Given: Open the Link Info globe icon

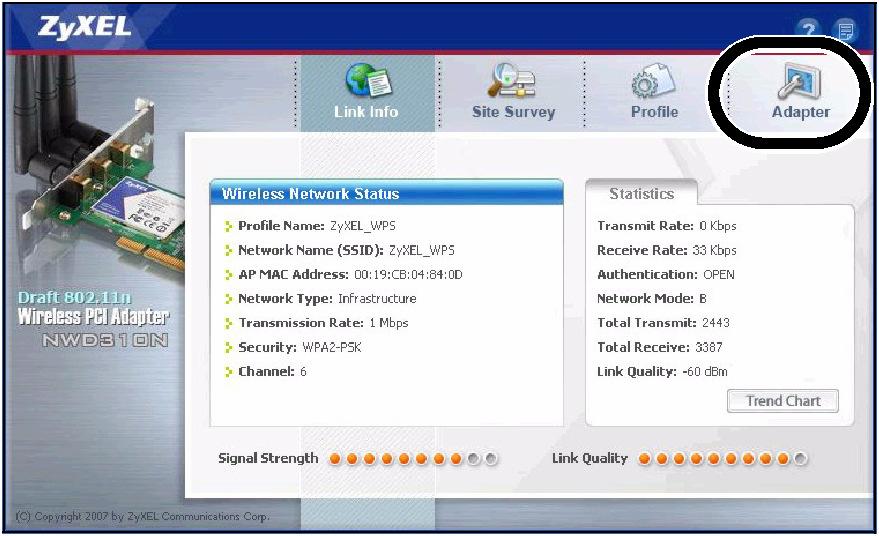Looking at the screenshot, I should [x=368, y=80].
